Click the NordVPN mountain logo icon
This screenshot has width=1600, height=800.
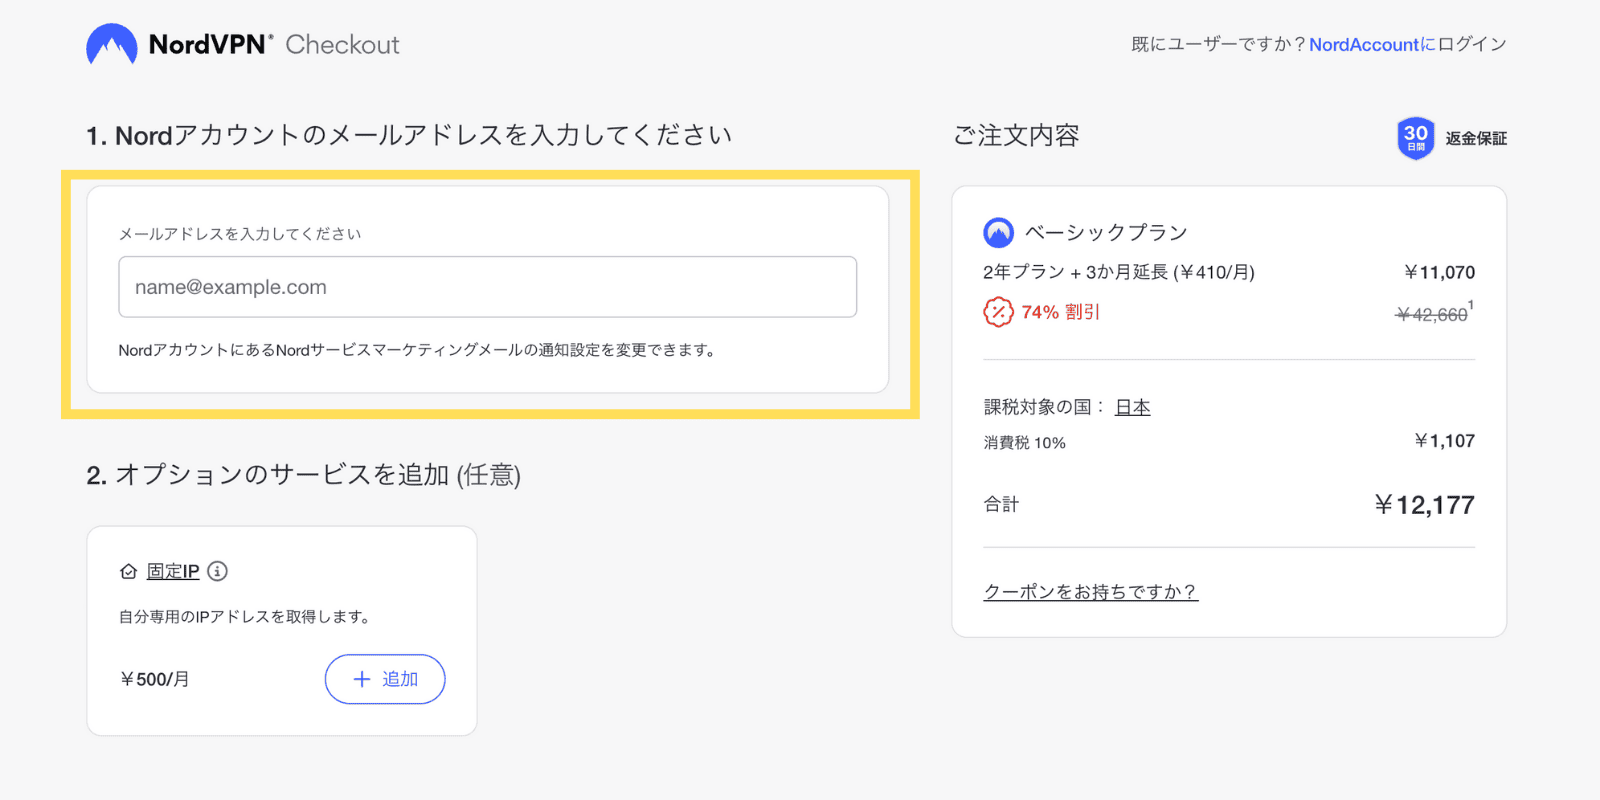tap(112, 44)
